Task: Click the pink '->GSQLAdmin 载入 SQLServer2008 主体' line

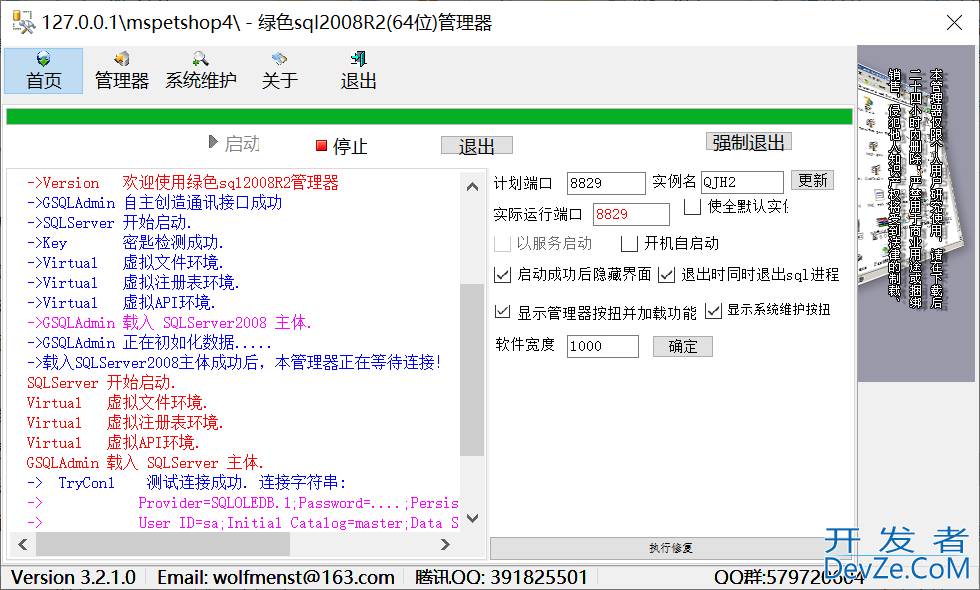Action: point(169,323)
